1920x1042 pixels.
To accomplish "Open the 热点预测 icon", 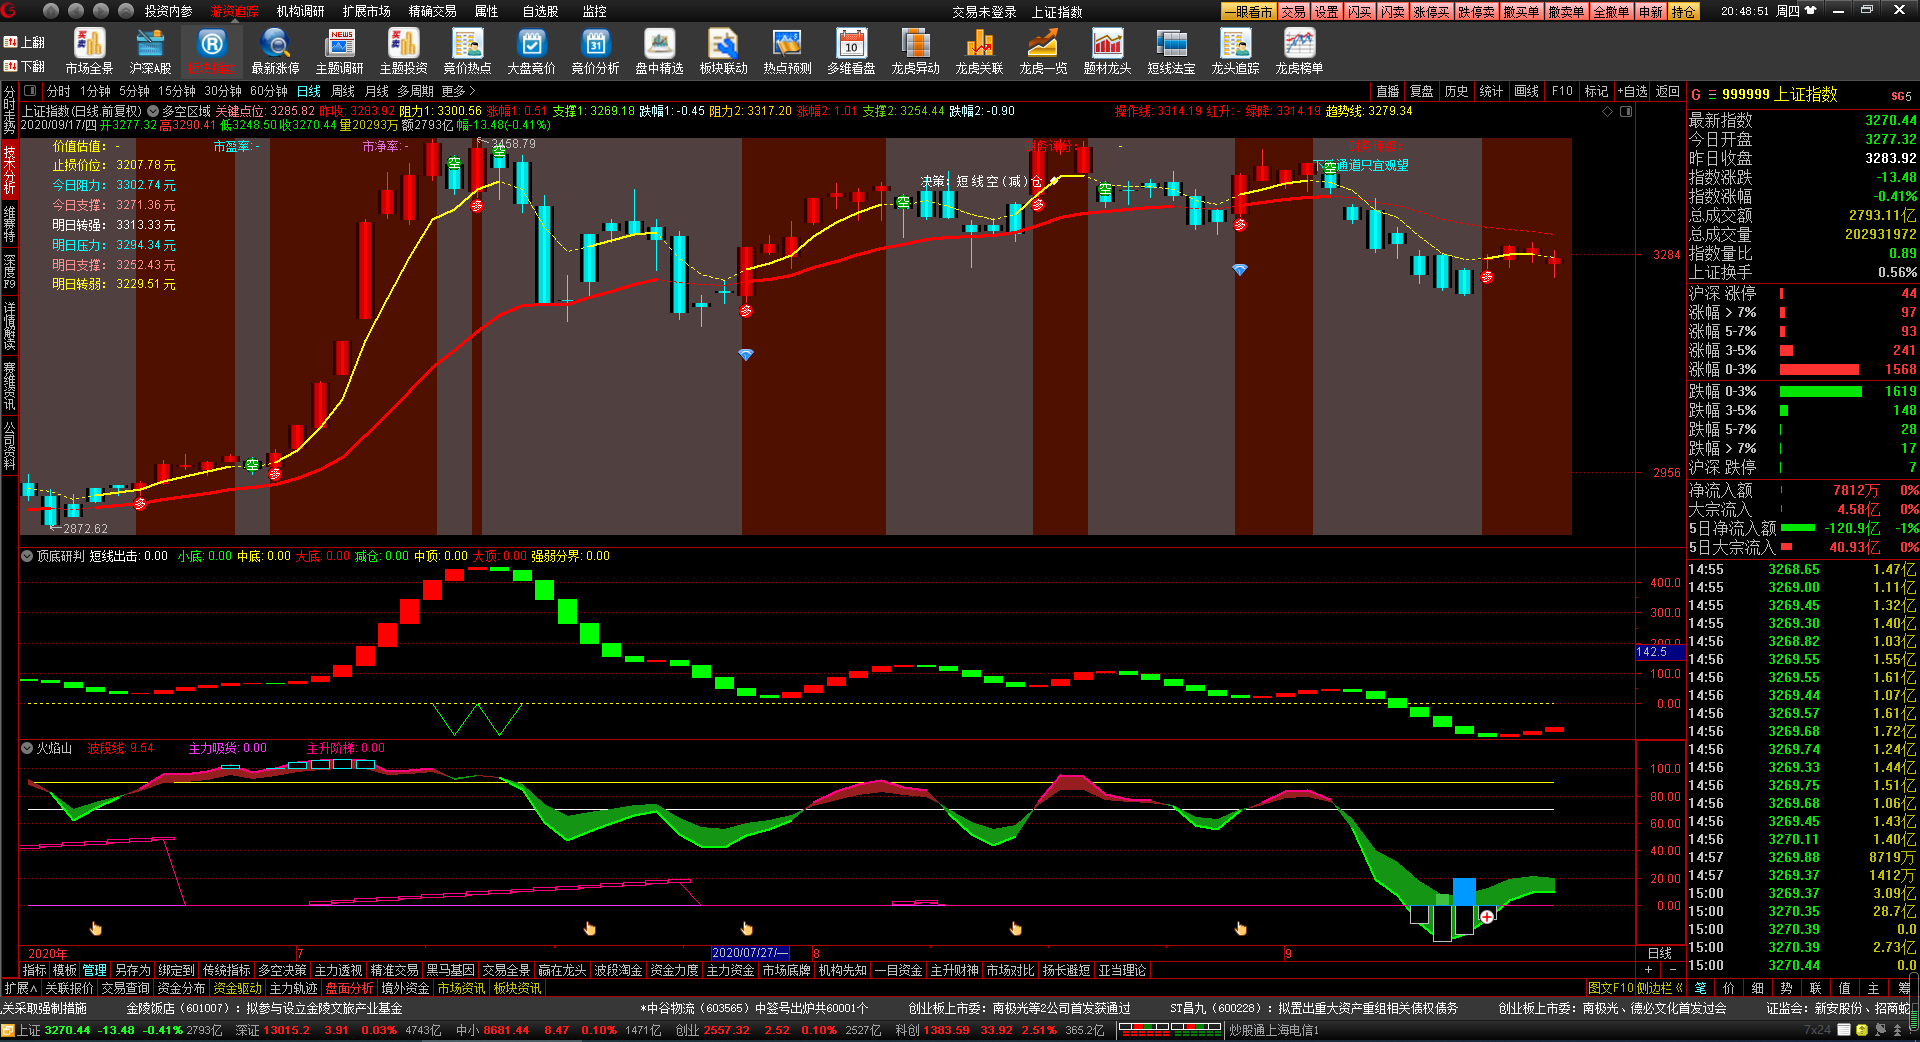I will coord(787,51).
